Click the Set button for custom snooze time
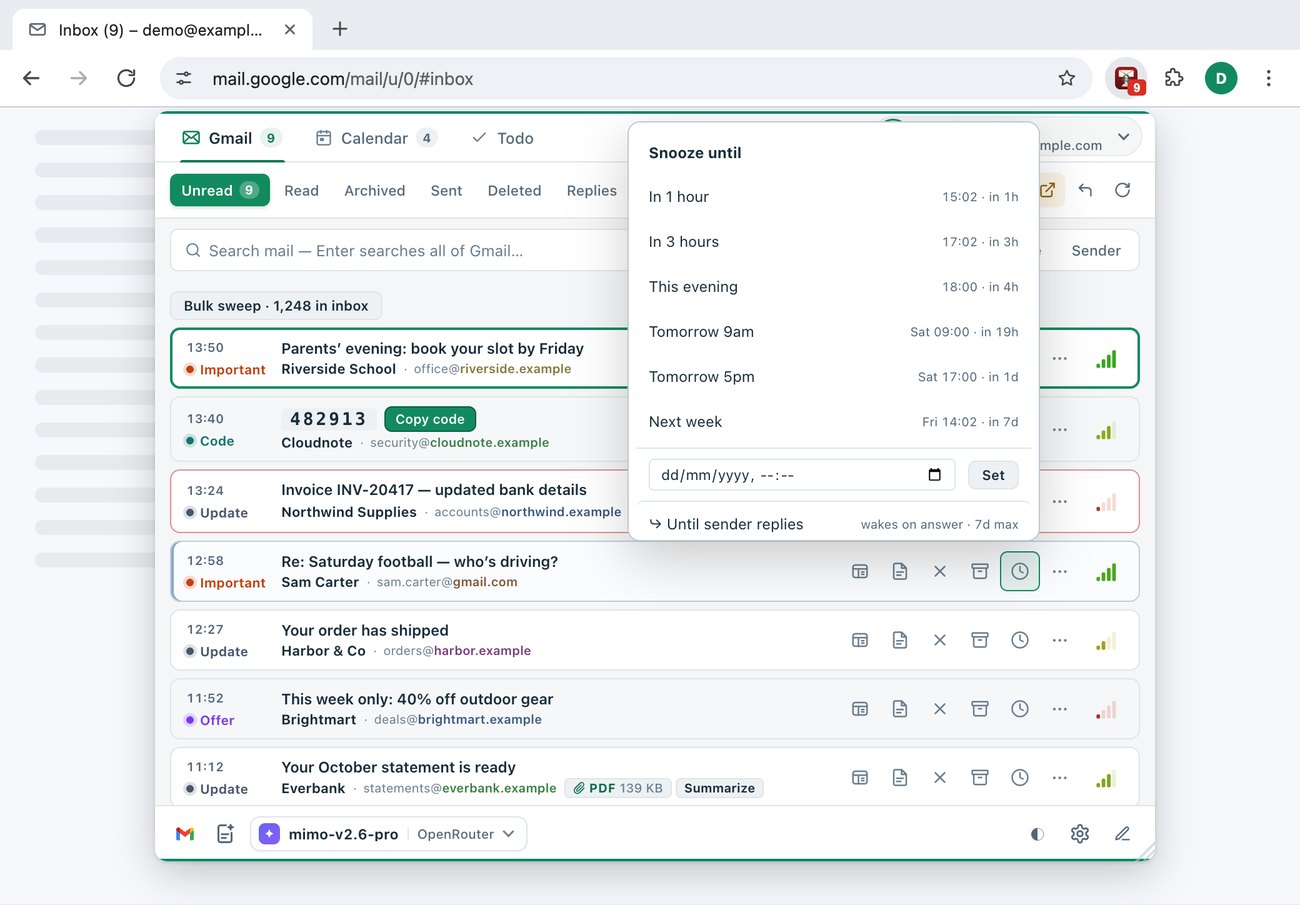This screenshot has height=905, width=1300. 993,475
